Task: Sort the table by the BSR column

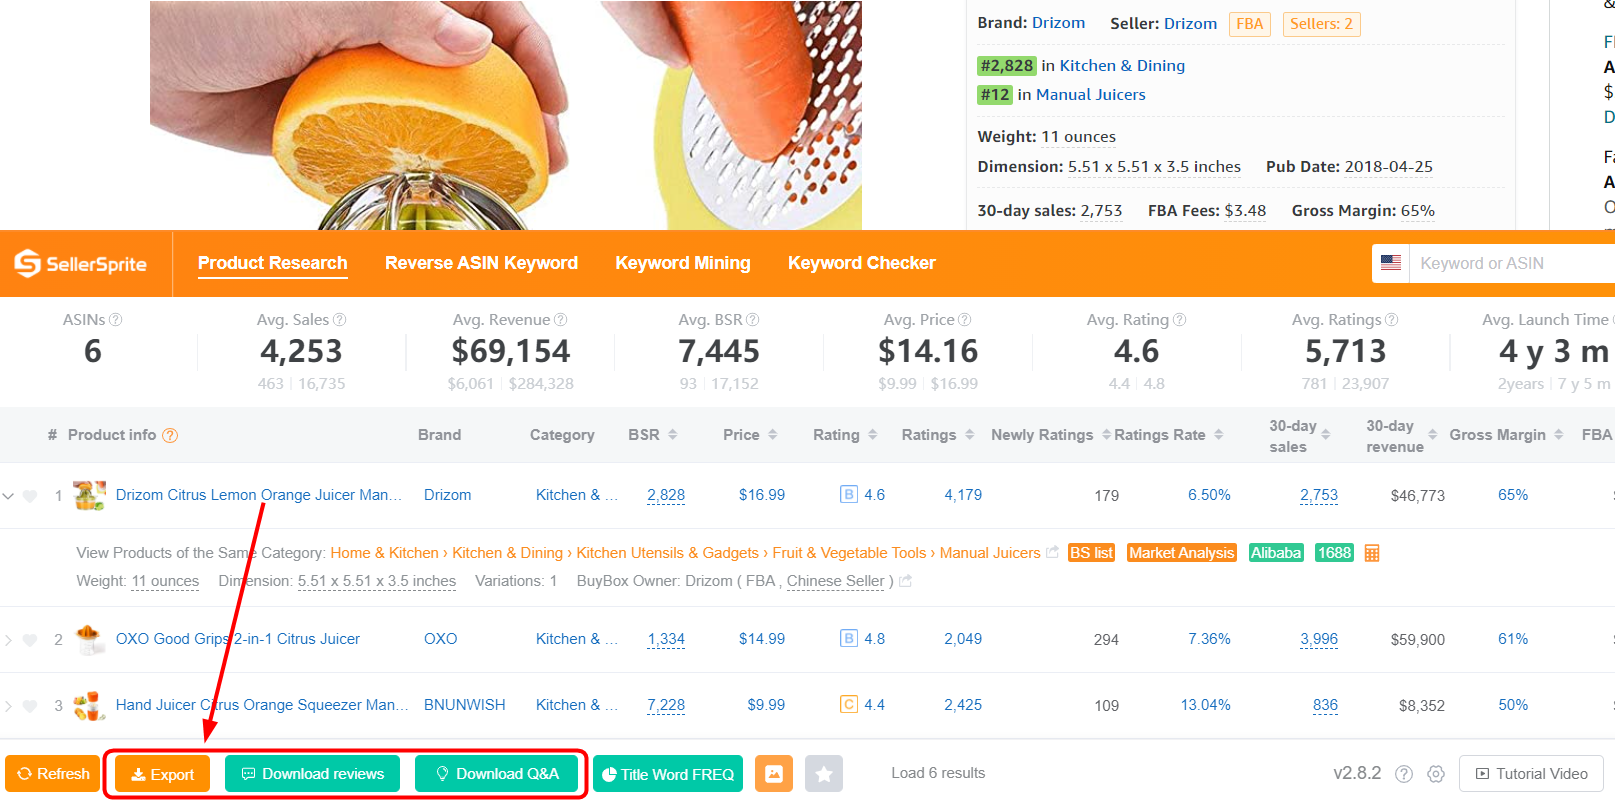Action: click(x=653, y=435)
